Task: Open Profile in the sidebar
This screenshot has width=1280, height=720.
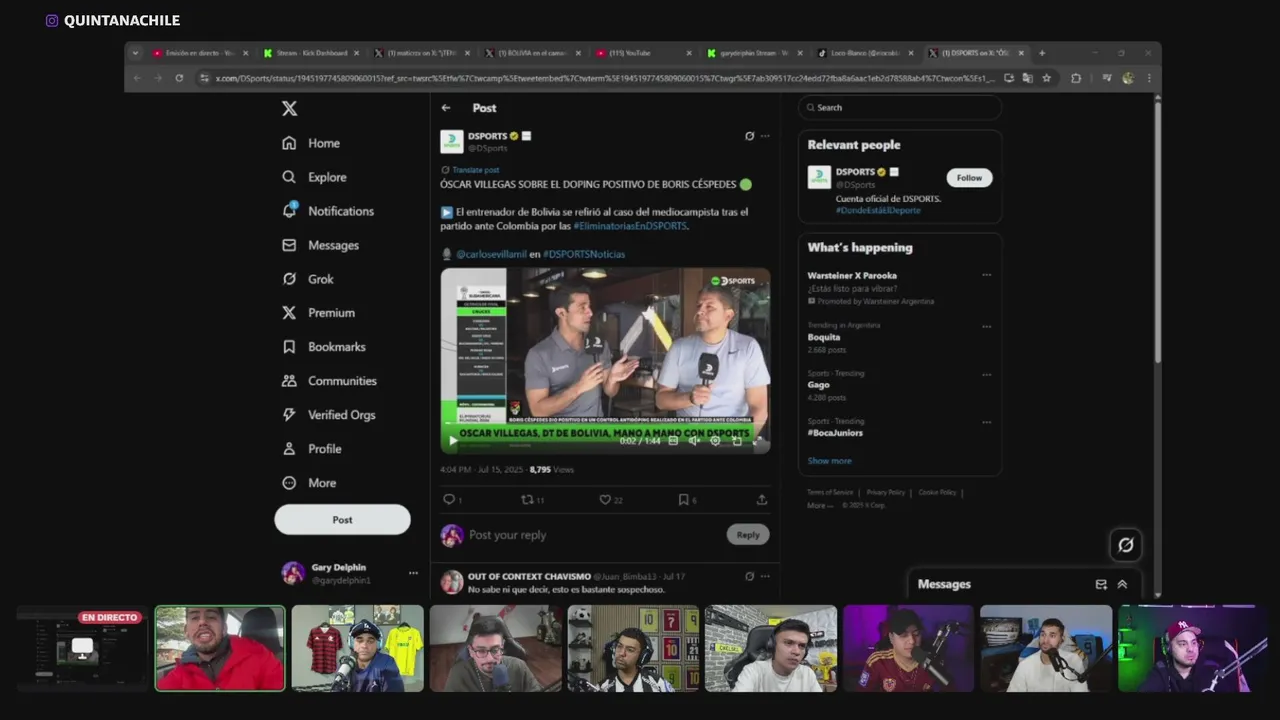Action: 311,449
